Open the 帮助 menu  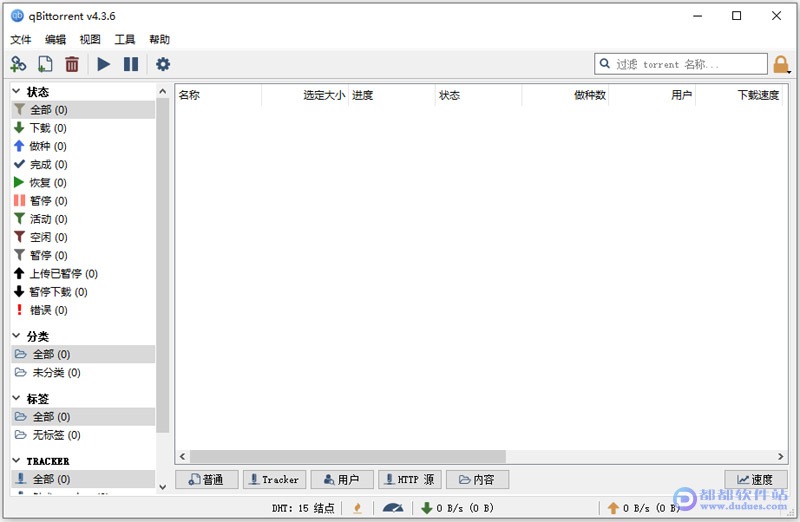tap(159, 39)
